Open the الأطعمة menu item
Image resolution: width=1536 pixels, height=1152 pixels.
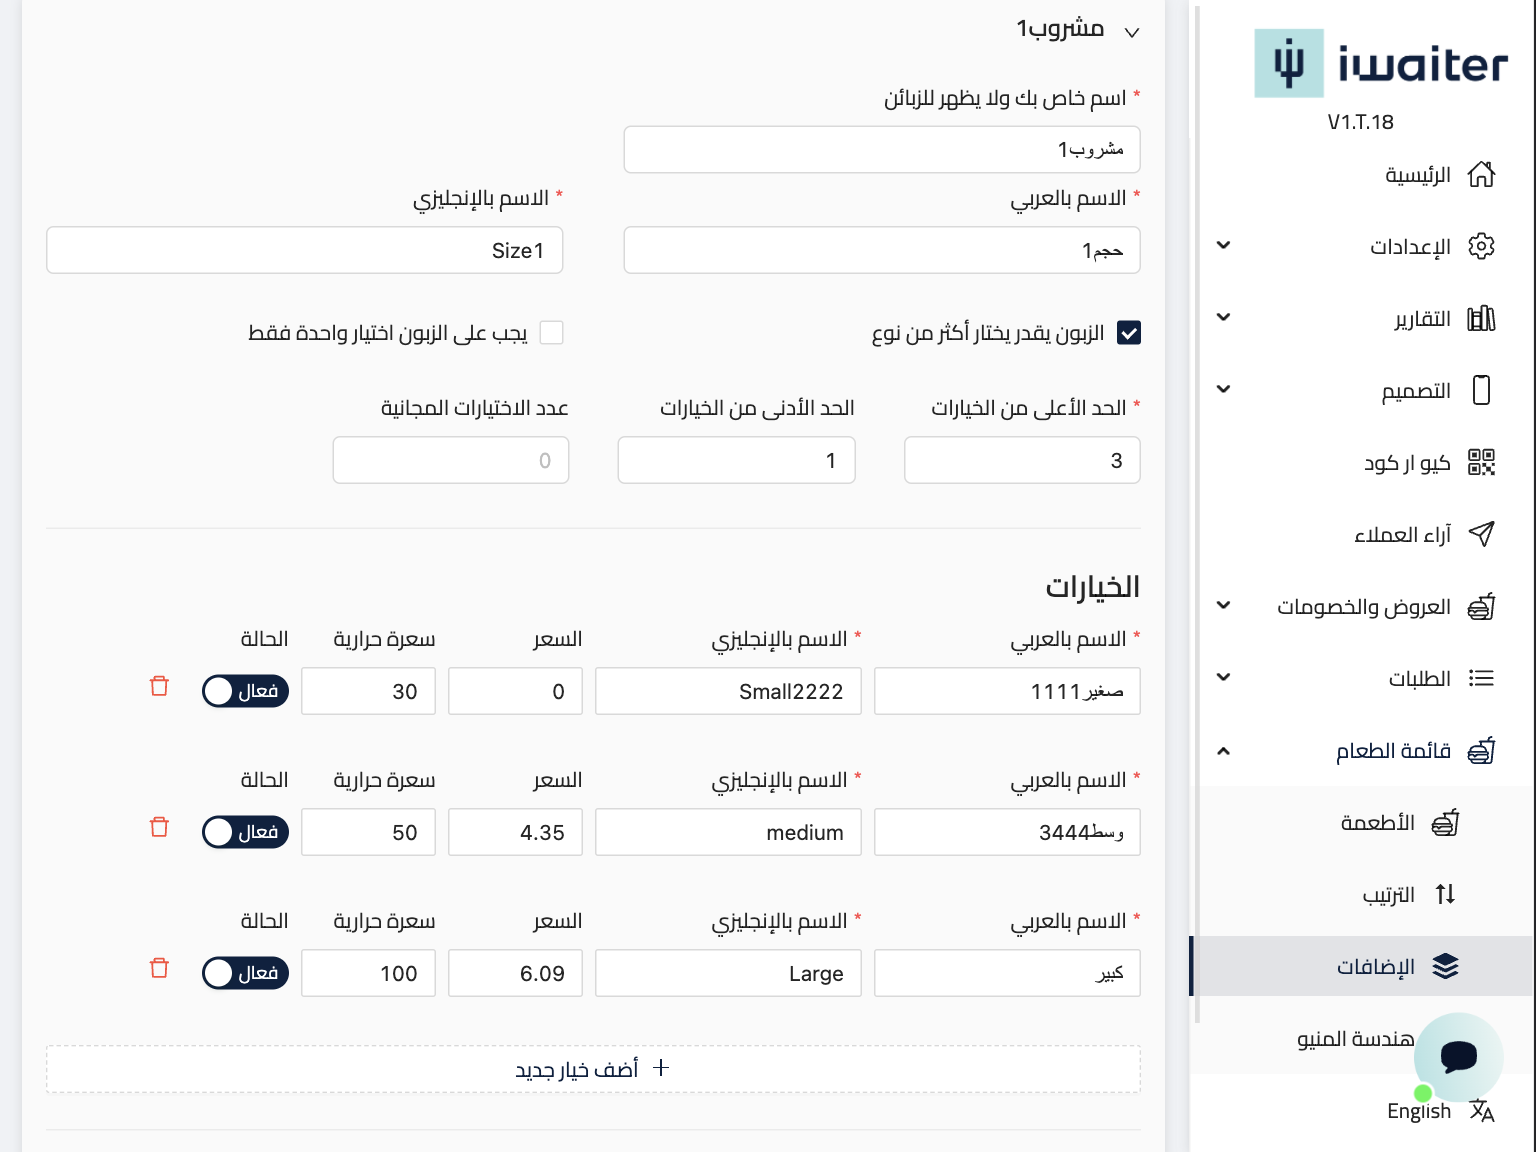(x=1377, y=823)
